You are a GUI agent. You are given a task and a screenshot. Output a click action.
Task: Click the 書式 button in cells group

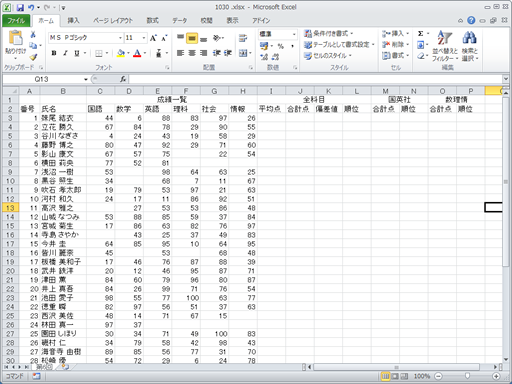click(x=395, y=56)
